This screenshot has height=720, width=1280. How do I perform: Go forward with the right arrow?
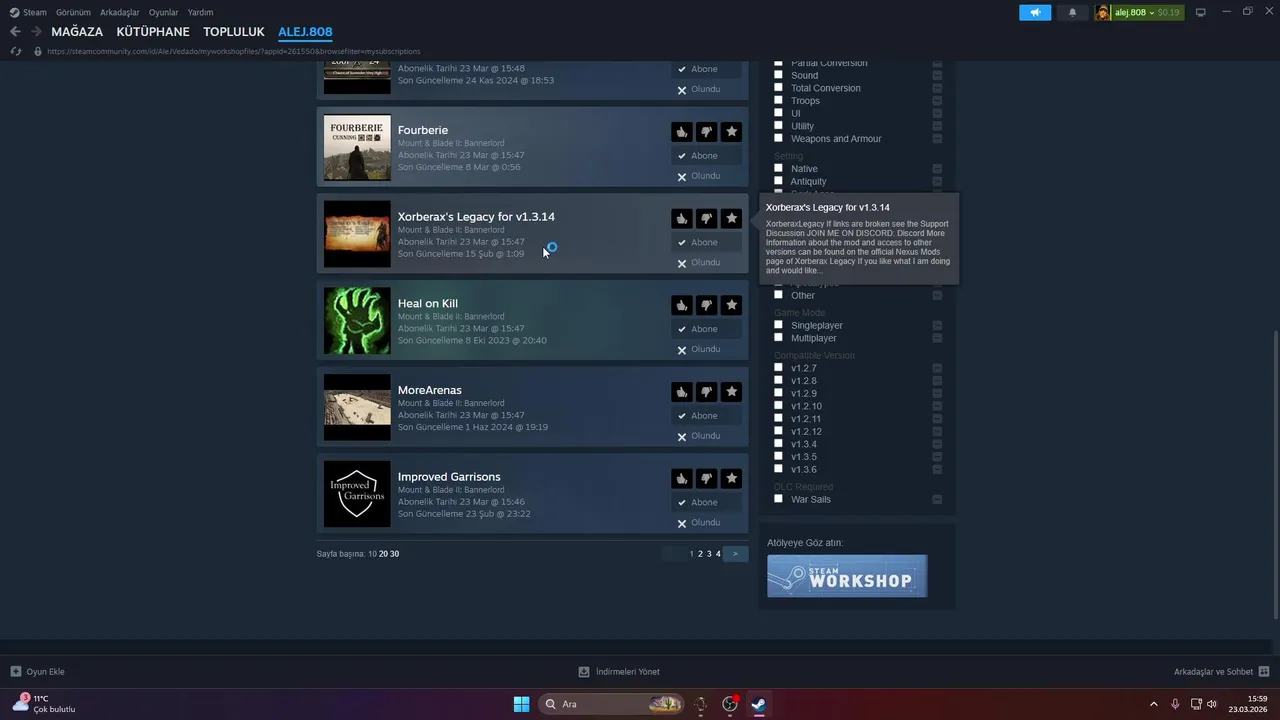[36, 32]
